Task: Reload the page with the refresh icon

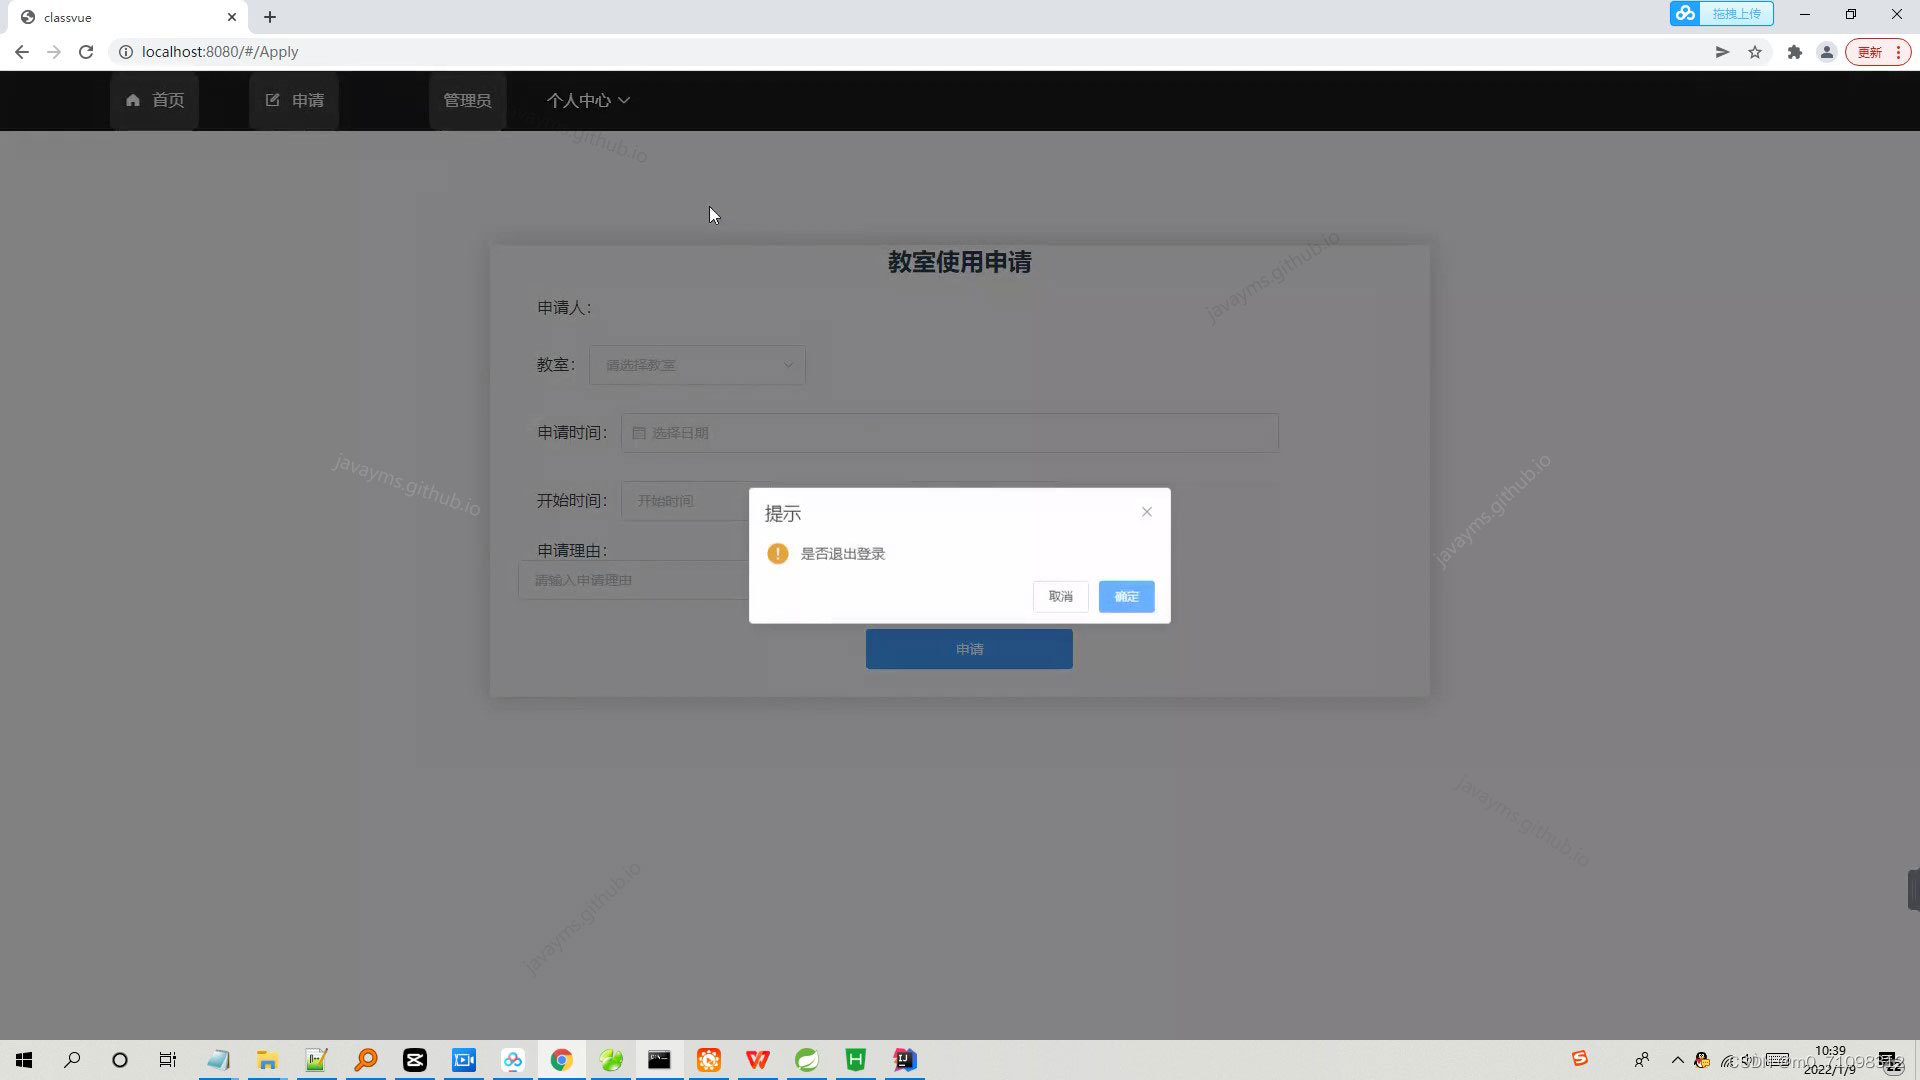Action: (86, 52)
